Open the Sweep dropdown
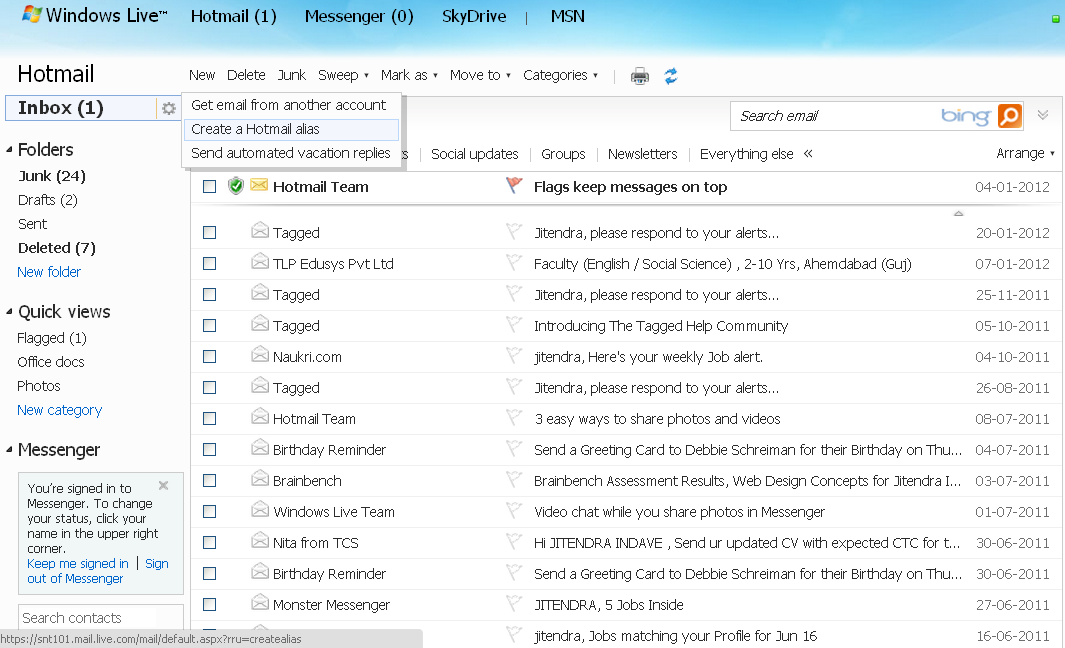 click(343, 75)
